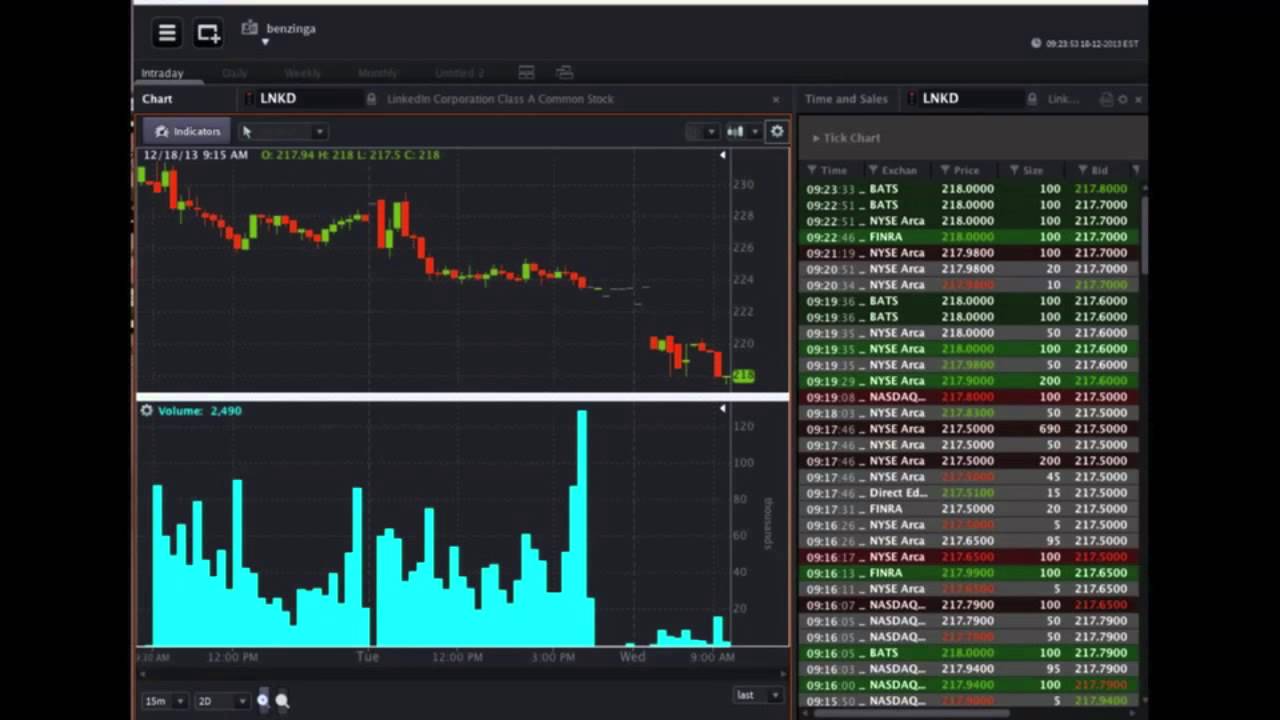Screen dimensions: 1280x720
Task: Click the tile layout icon beside tabs
Action: tap(526, 73)
